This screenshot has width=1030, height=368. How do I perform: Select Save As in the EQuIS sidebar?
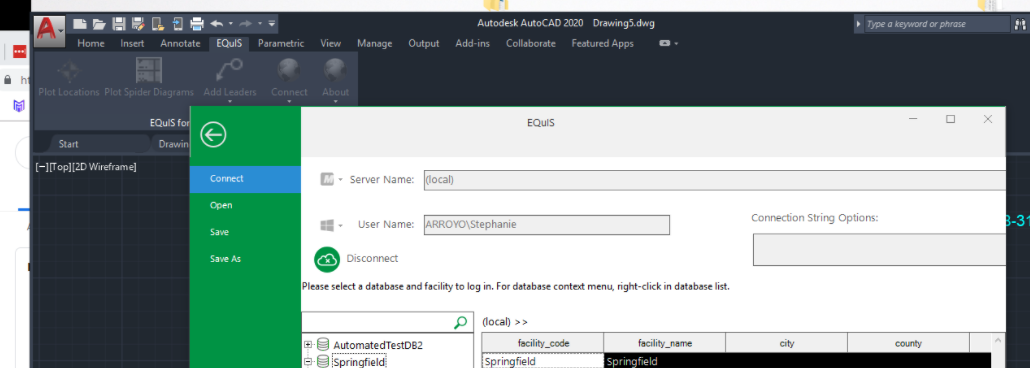click(245, 259)
